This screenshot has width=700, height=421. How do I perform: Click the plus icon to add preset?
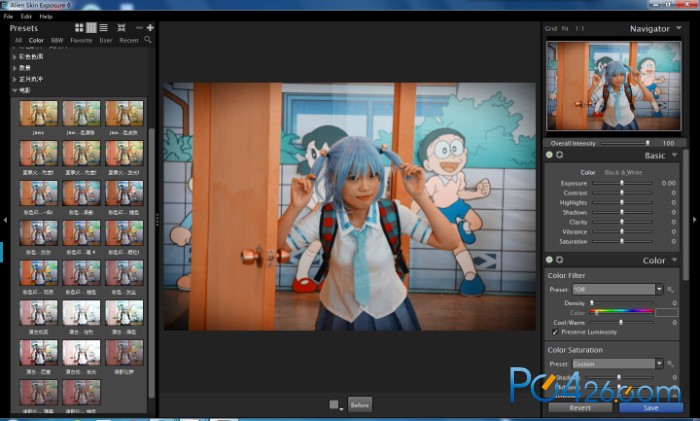150,28
